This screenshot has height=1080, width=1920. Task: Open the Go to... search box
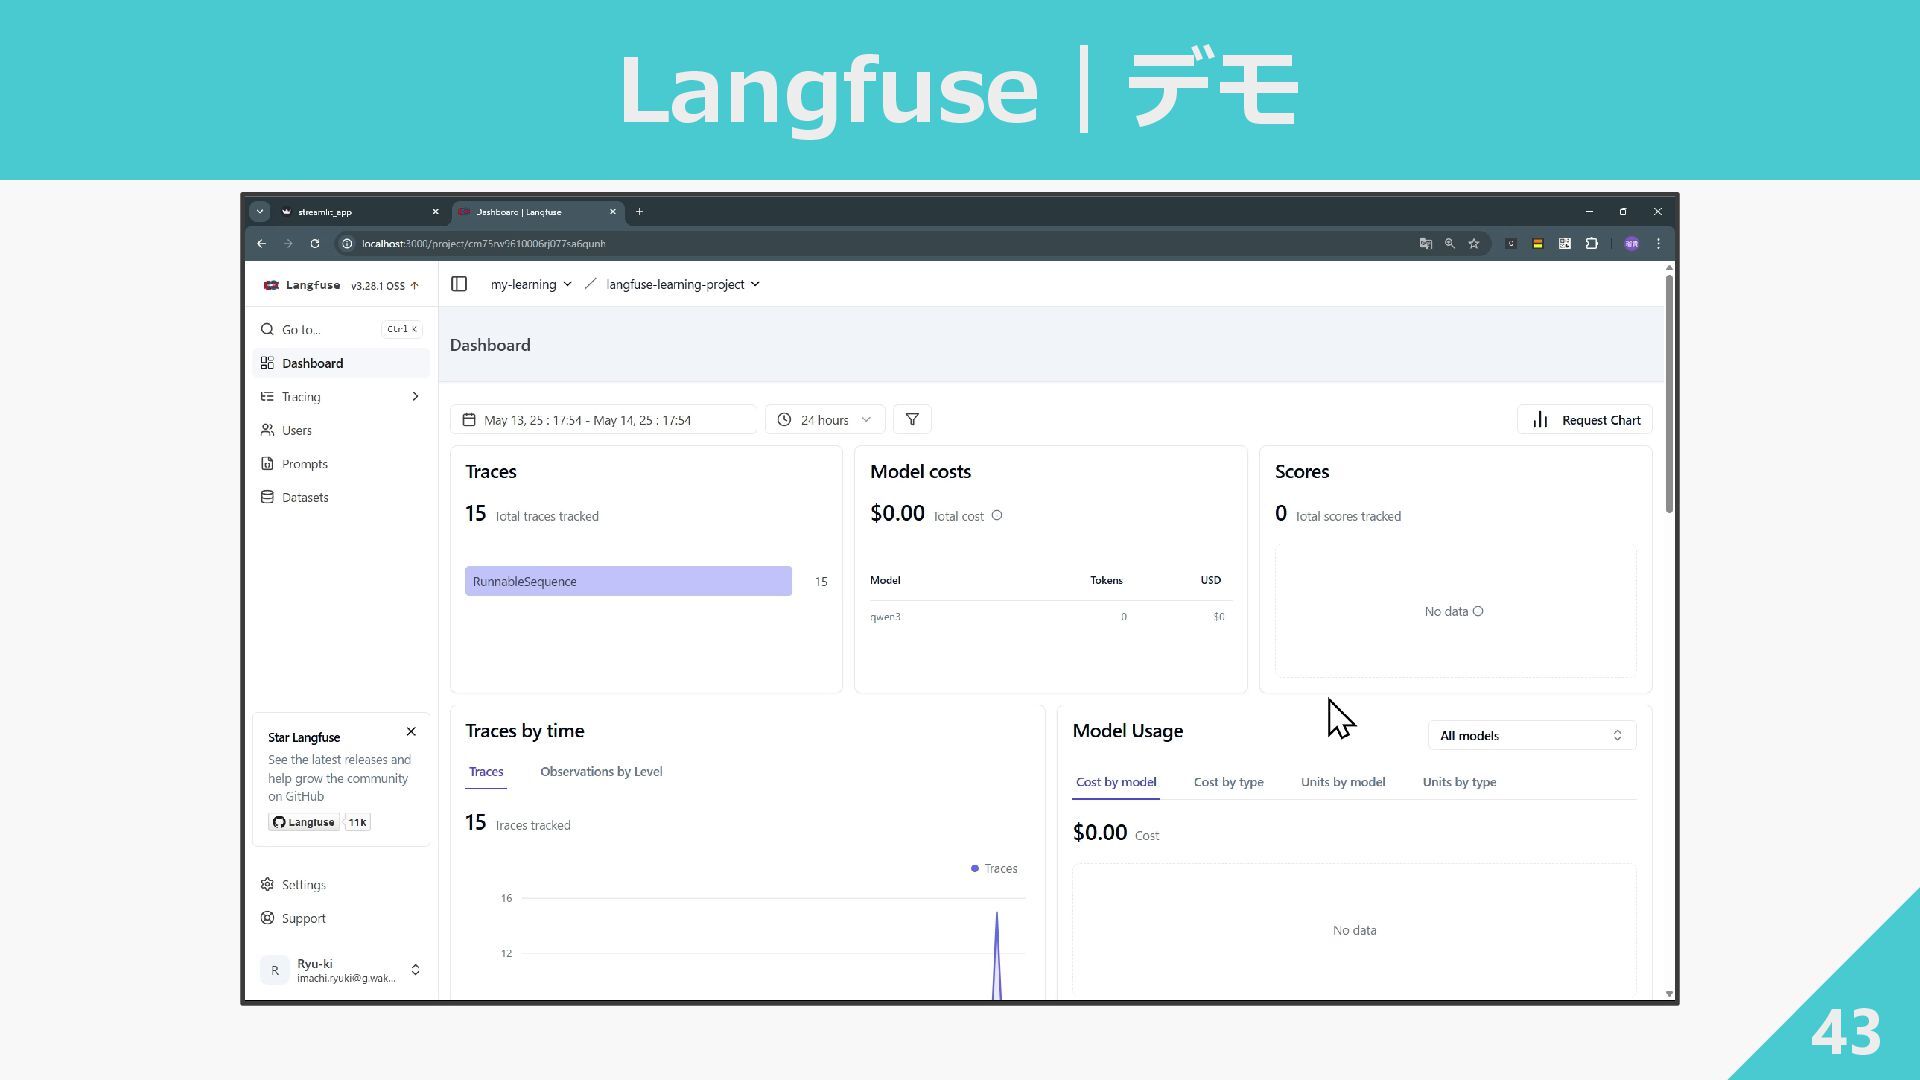point(340,329)
